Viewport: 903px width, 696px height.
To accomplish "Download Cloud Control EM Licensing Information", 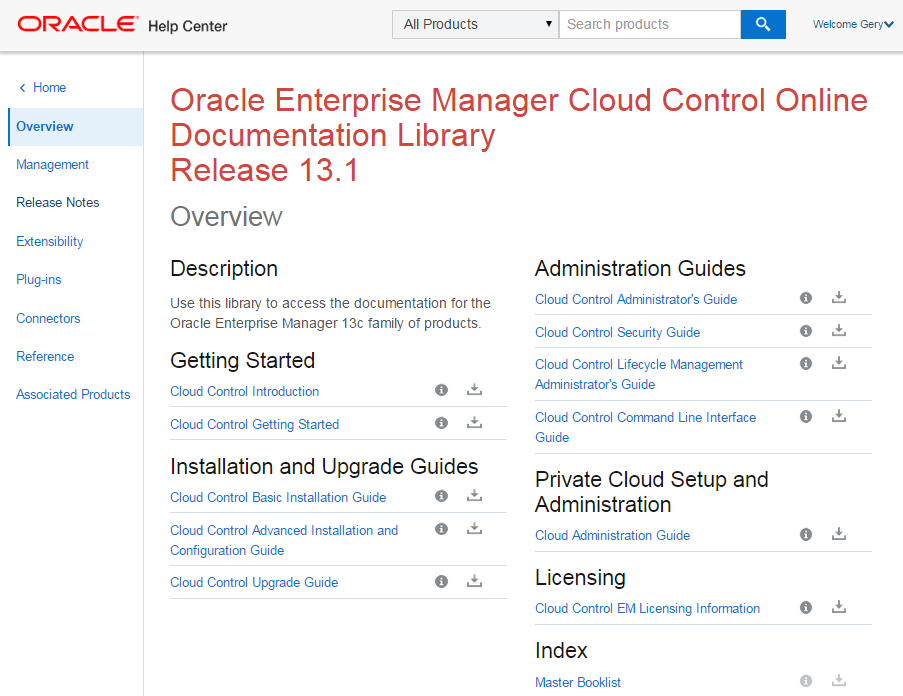I will click(838, 607).
